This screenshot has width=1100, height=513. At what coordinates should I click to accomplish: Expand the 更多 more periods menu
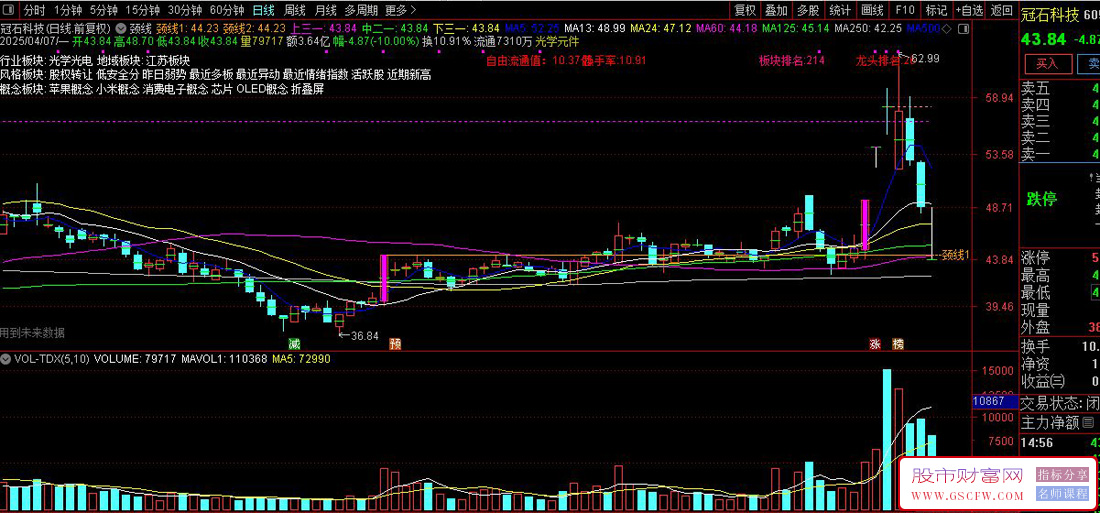click(401, 11)
